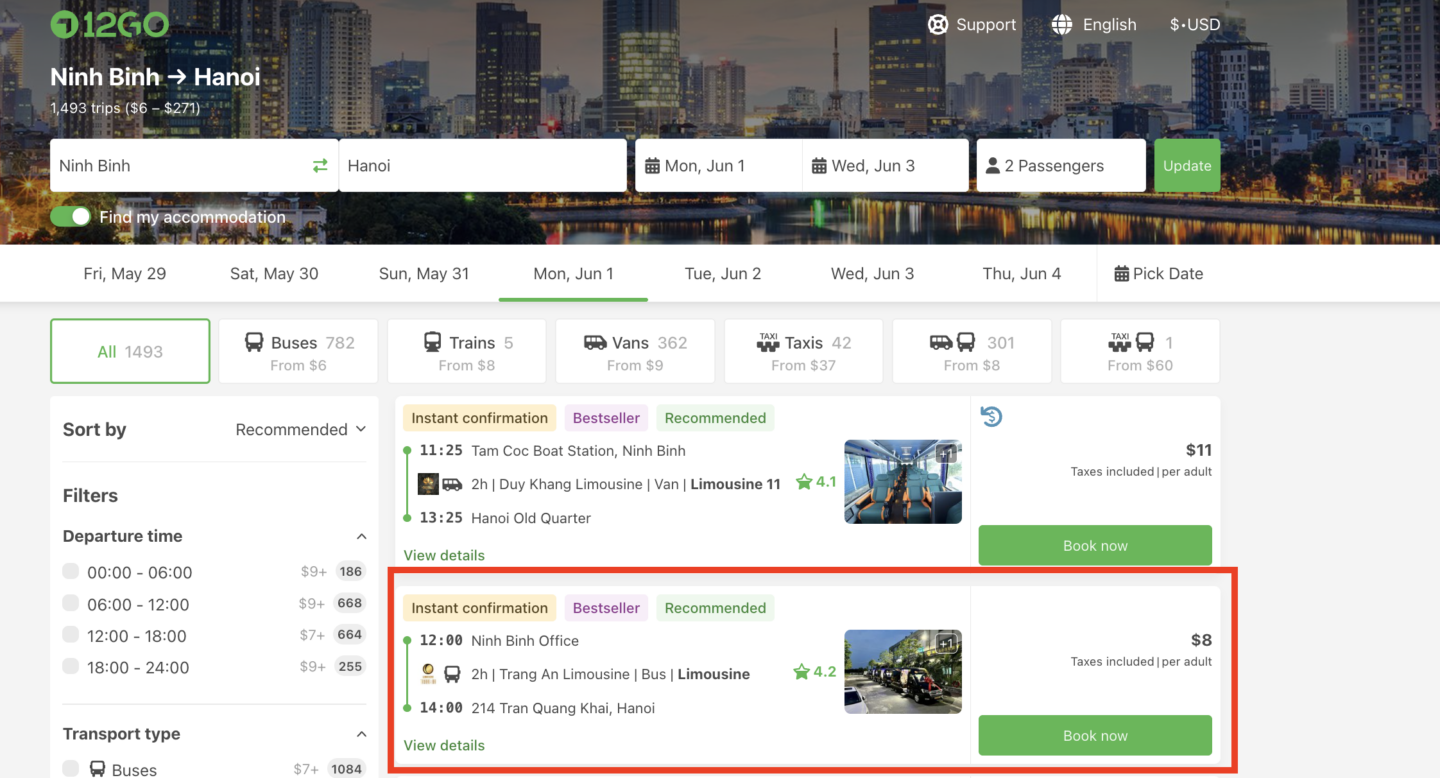Click the 4.1 star rating
The width and height of the screenshot is (1440, 778).
tap(816, 482)
